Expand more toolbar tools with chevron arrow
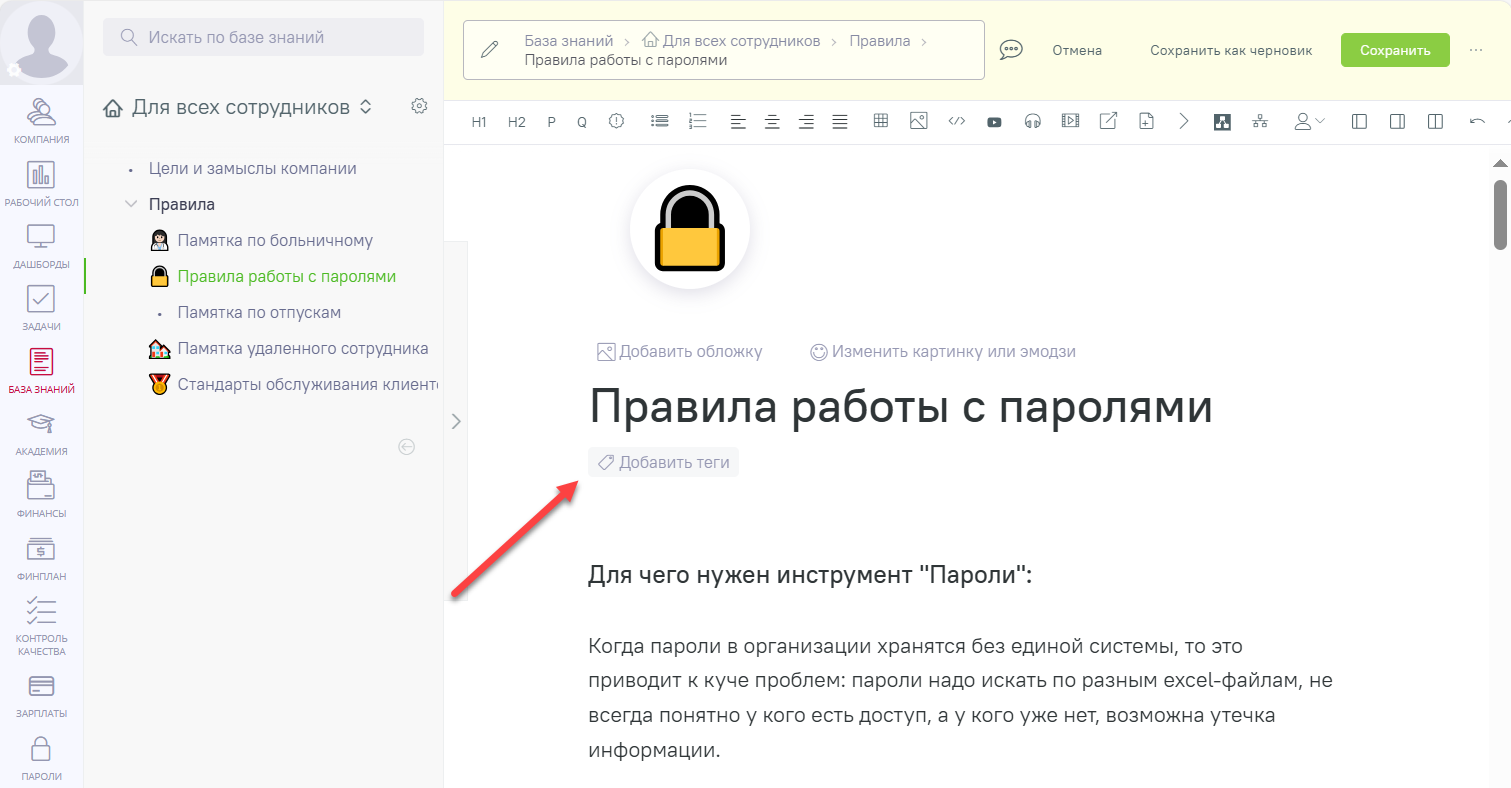The height and width of the screenshot is (788, 1511). (1184, 121)
